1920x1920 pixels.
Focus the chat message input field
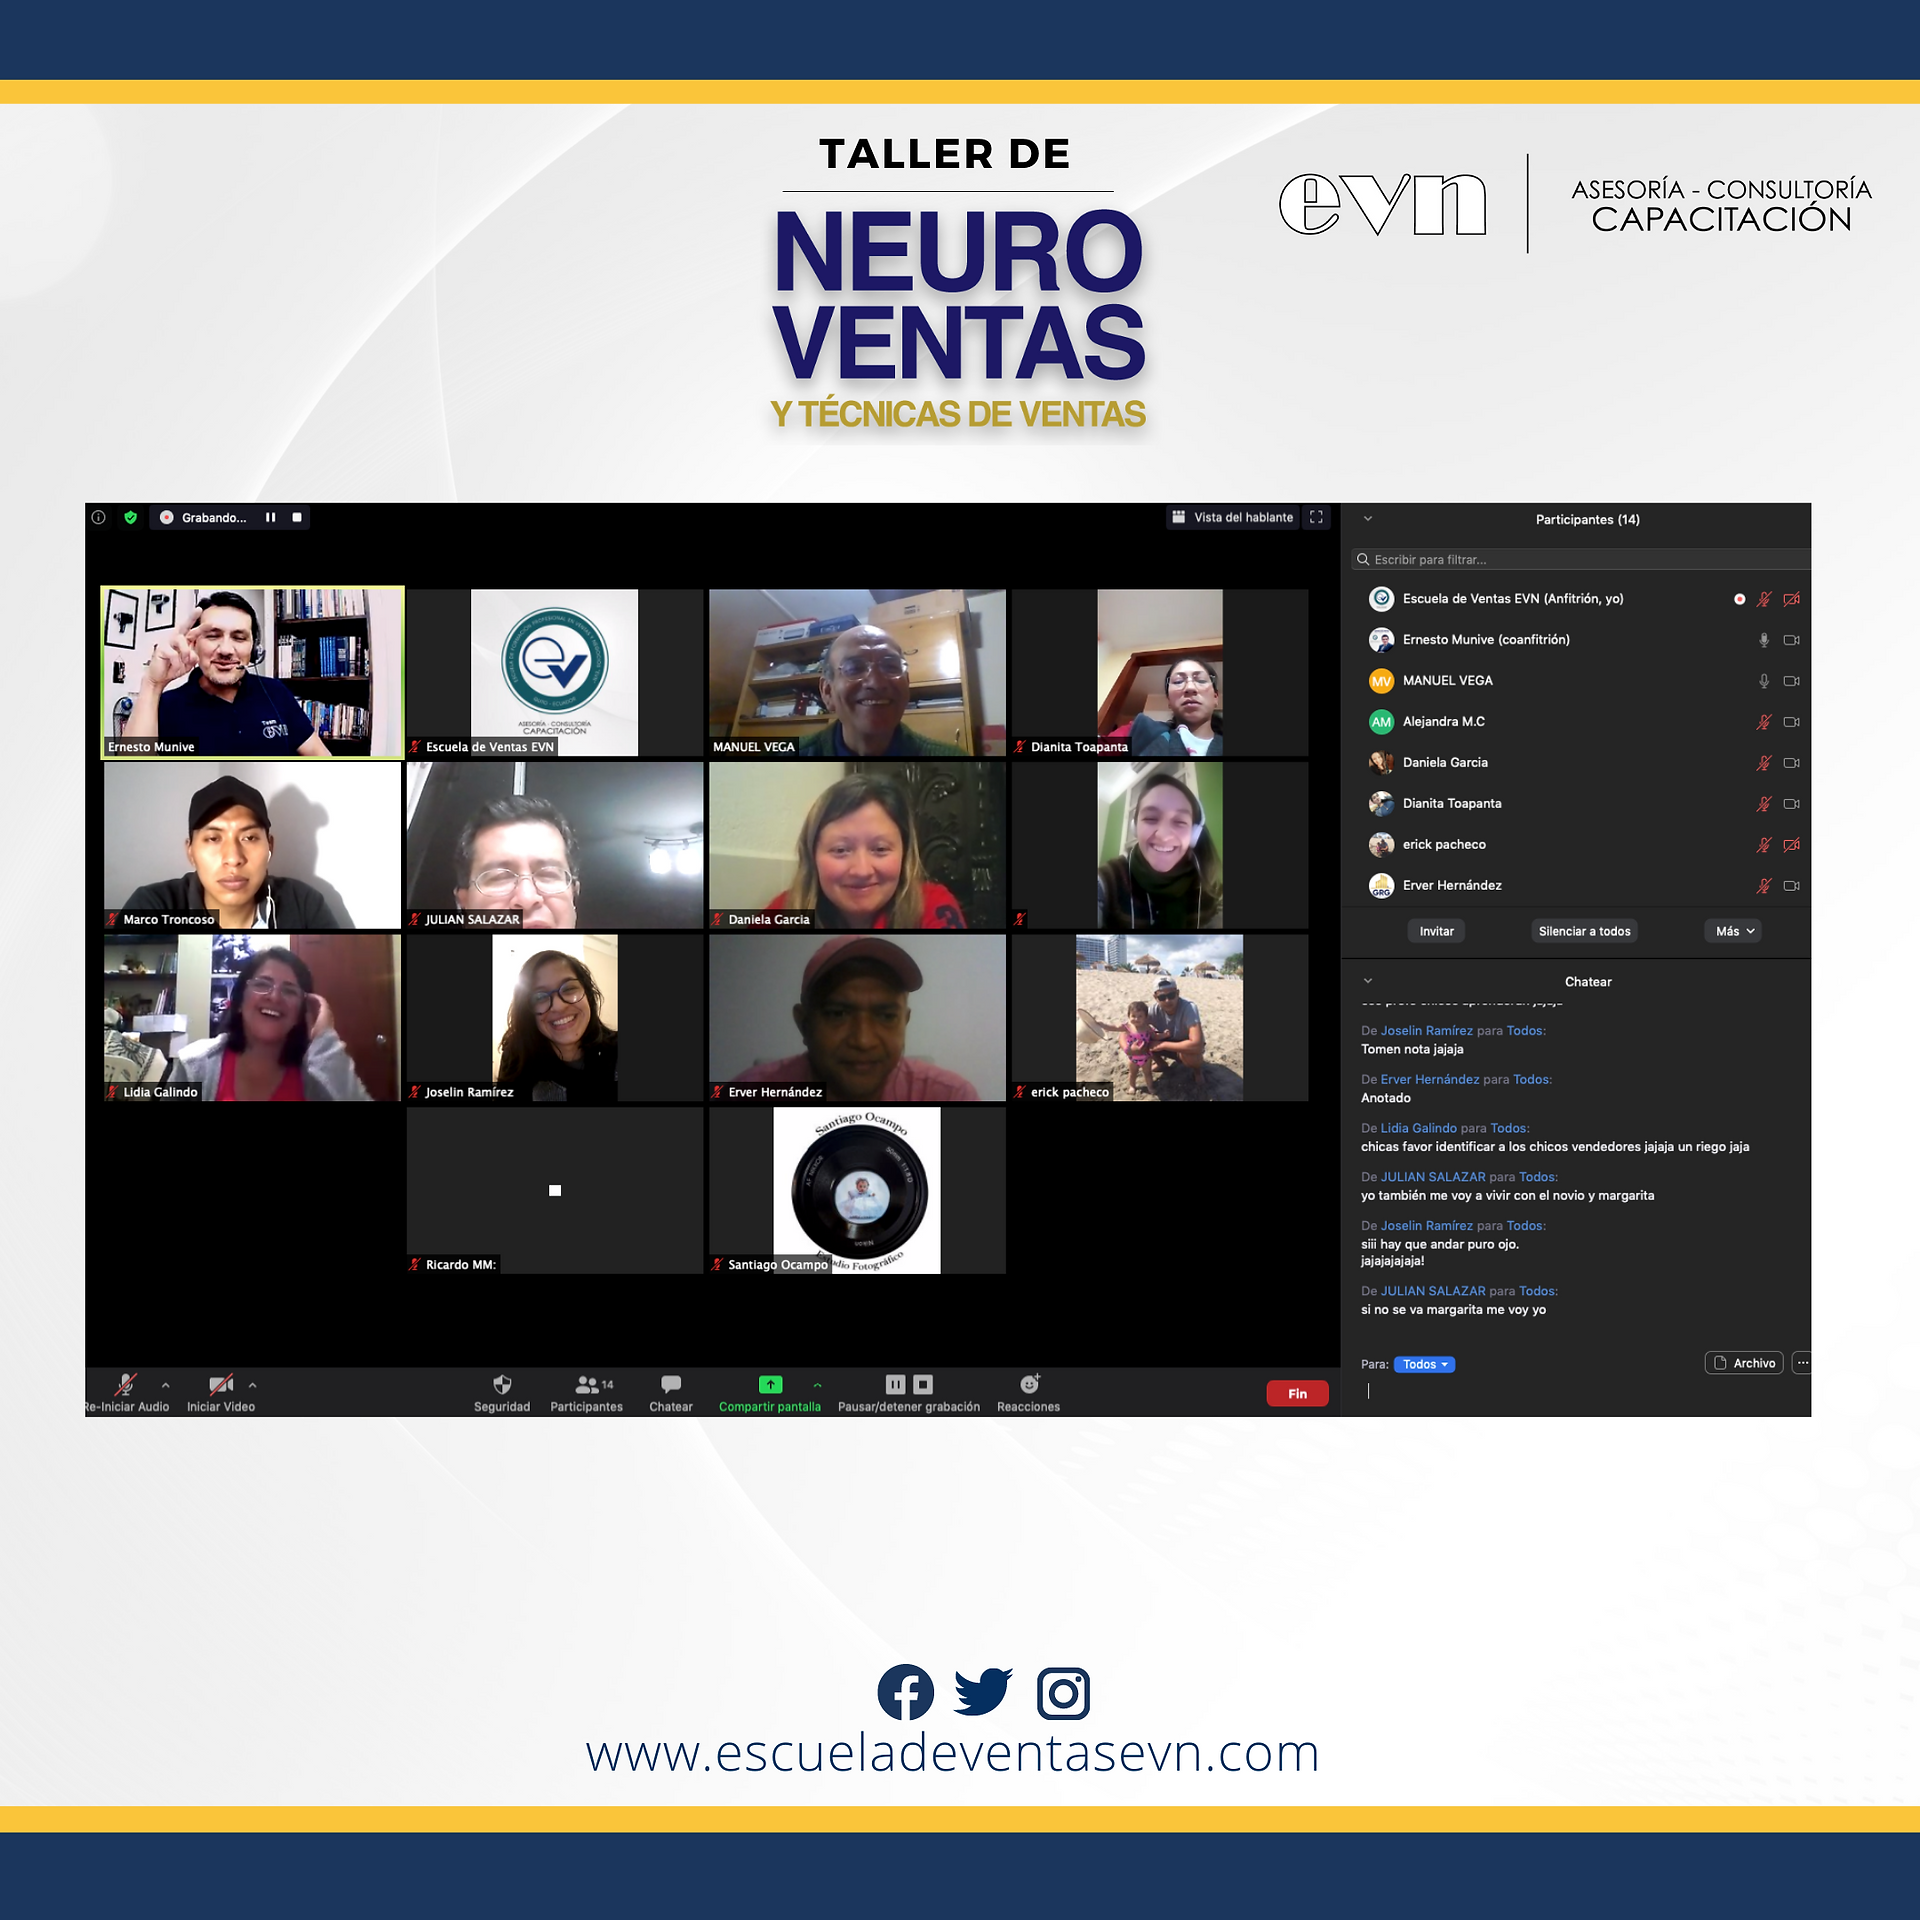(1585, 1392)
